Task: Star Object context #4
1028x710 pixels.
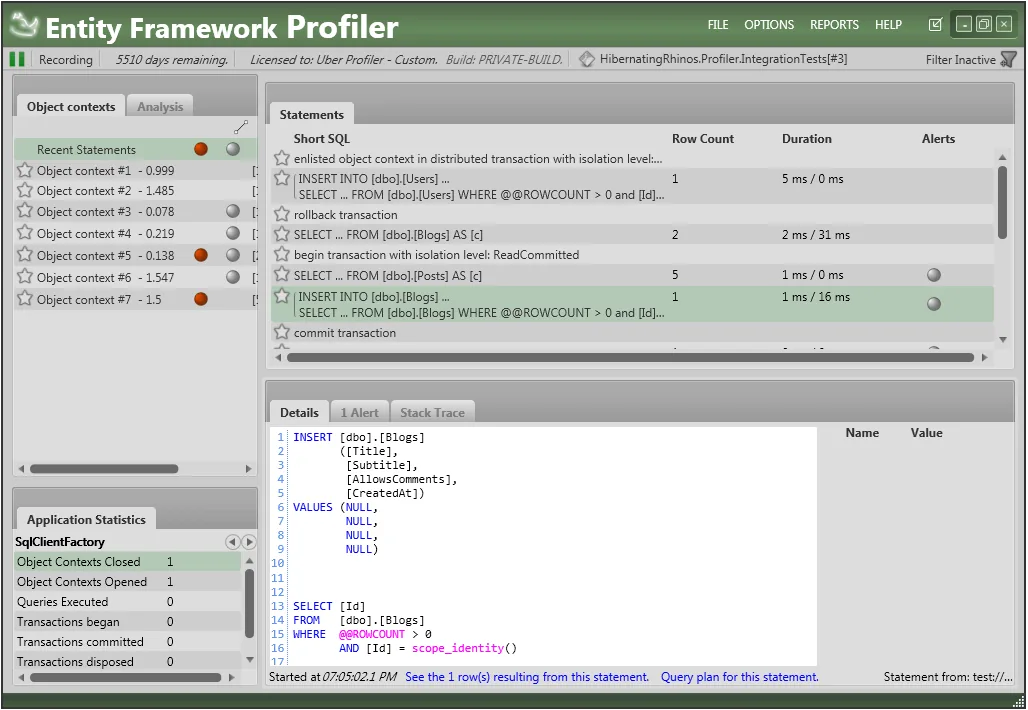Action: (x=25, y=233)
